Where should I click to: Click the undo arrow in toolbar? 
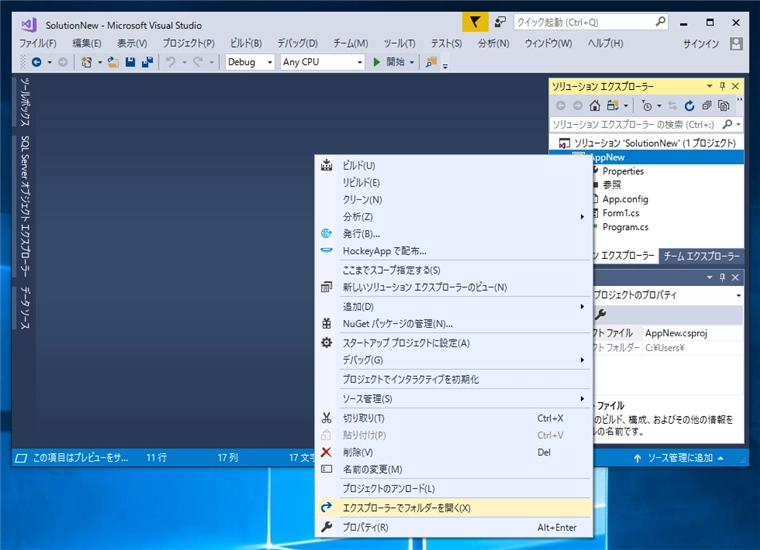[x=171, y=62]
